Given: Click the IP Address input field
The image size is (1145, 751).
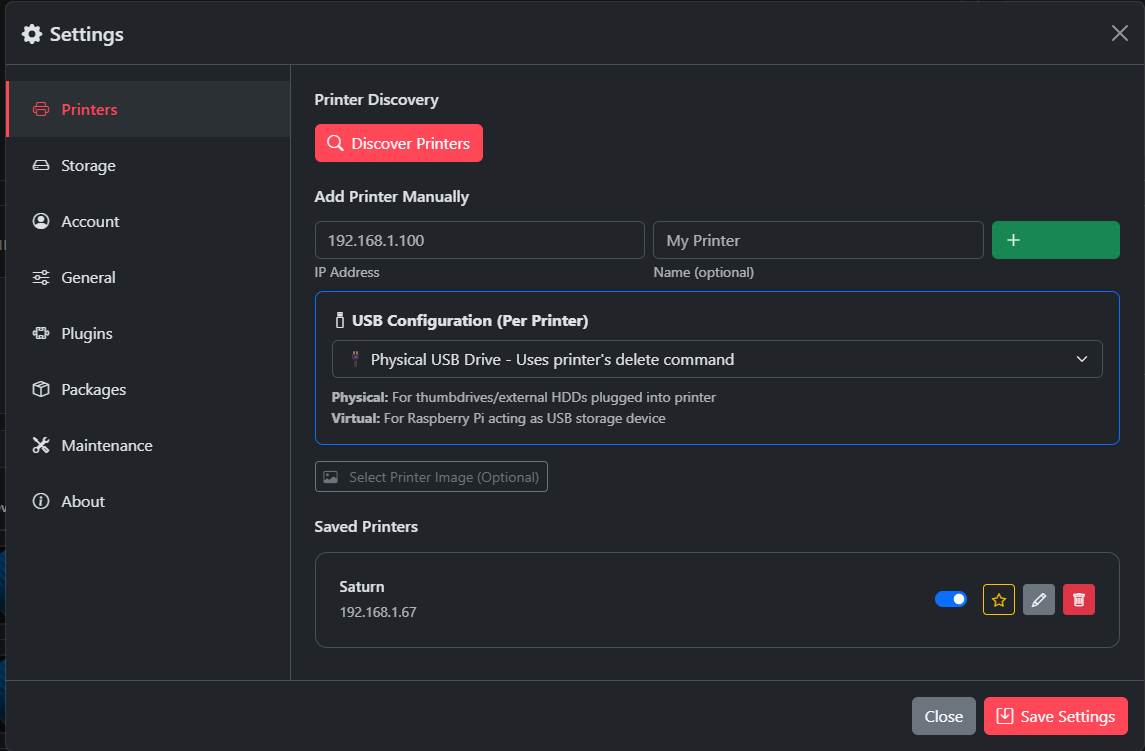Looking at the screenshot, I should click(x=479, y=240).
